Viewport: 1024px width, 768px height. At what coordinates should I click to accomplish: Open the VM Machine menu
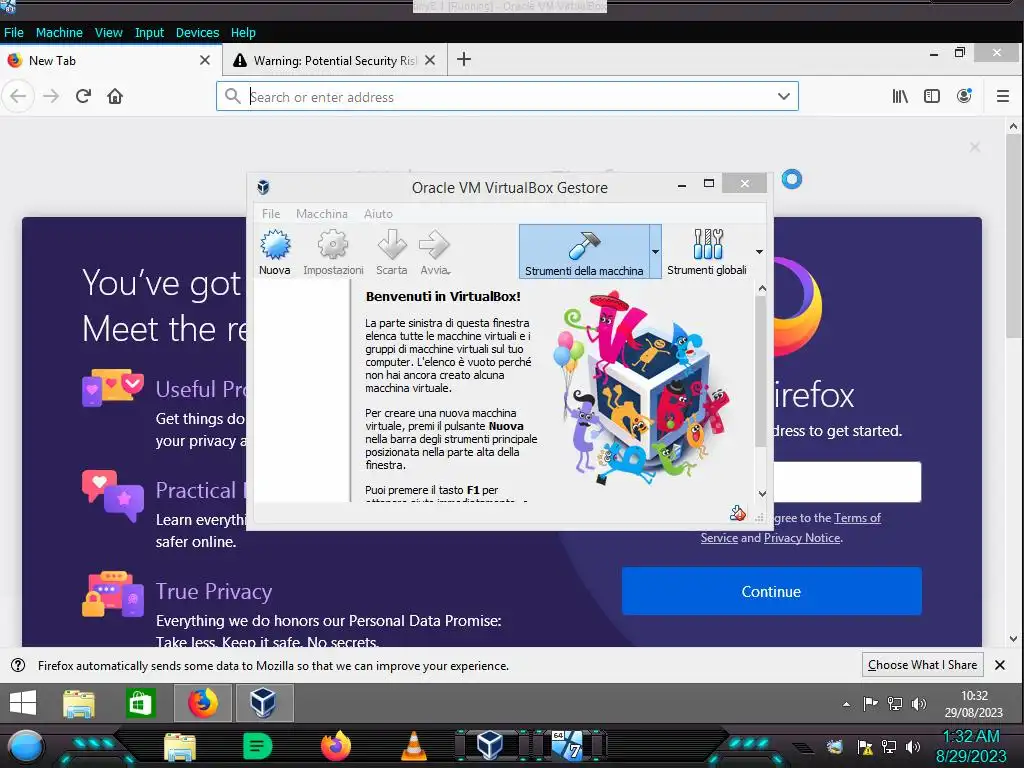pyautogui.click(x=59, y=33)
